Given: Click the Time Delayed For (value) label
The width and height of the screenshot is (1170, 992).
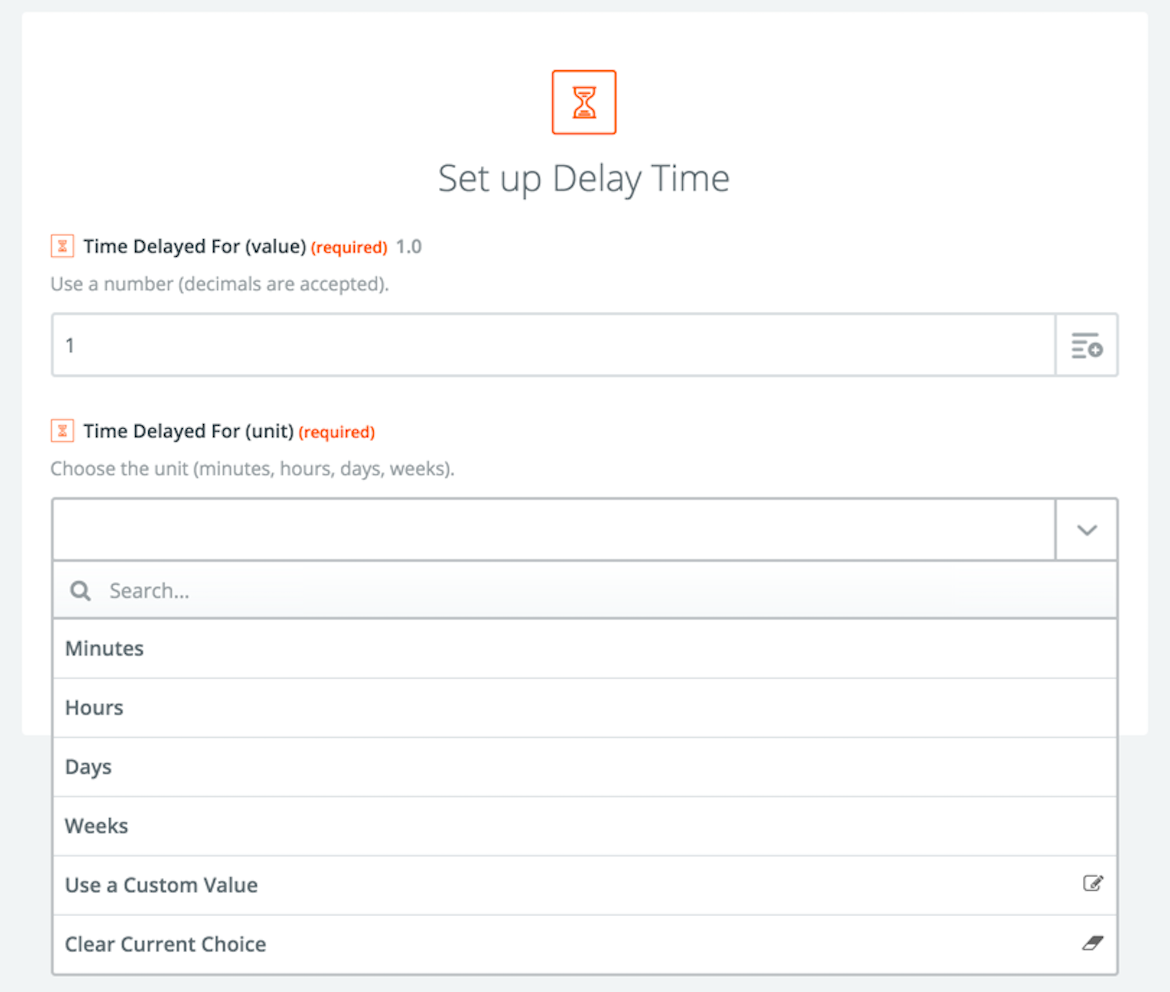Looking at the screenshot, I should (x=195, y=246).
